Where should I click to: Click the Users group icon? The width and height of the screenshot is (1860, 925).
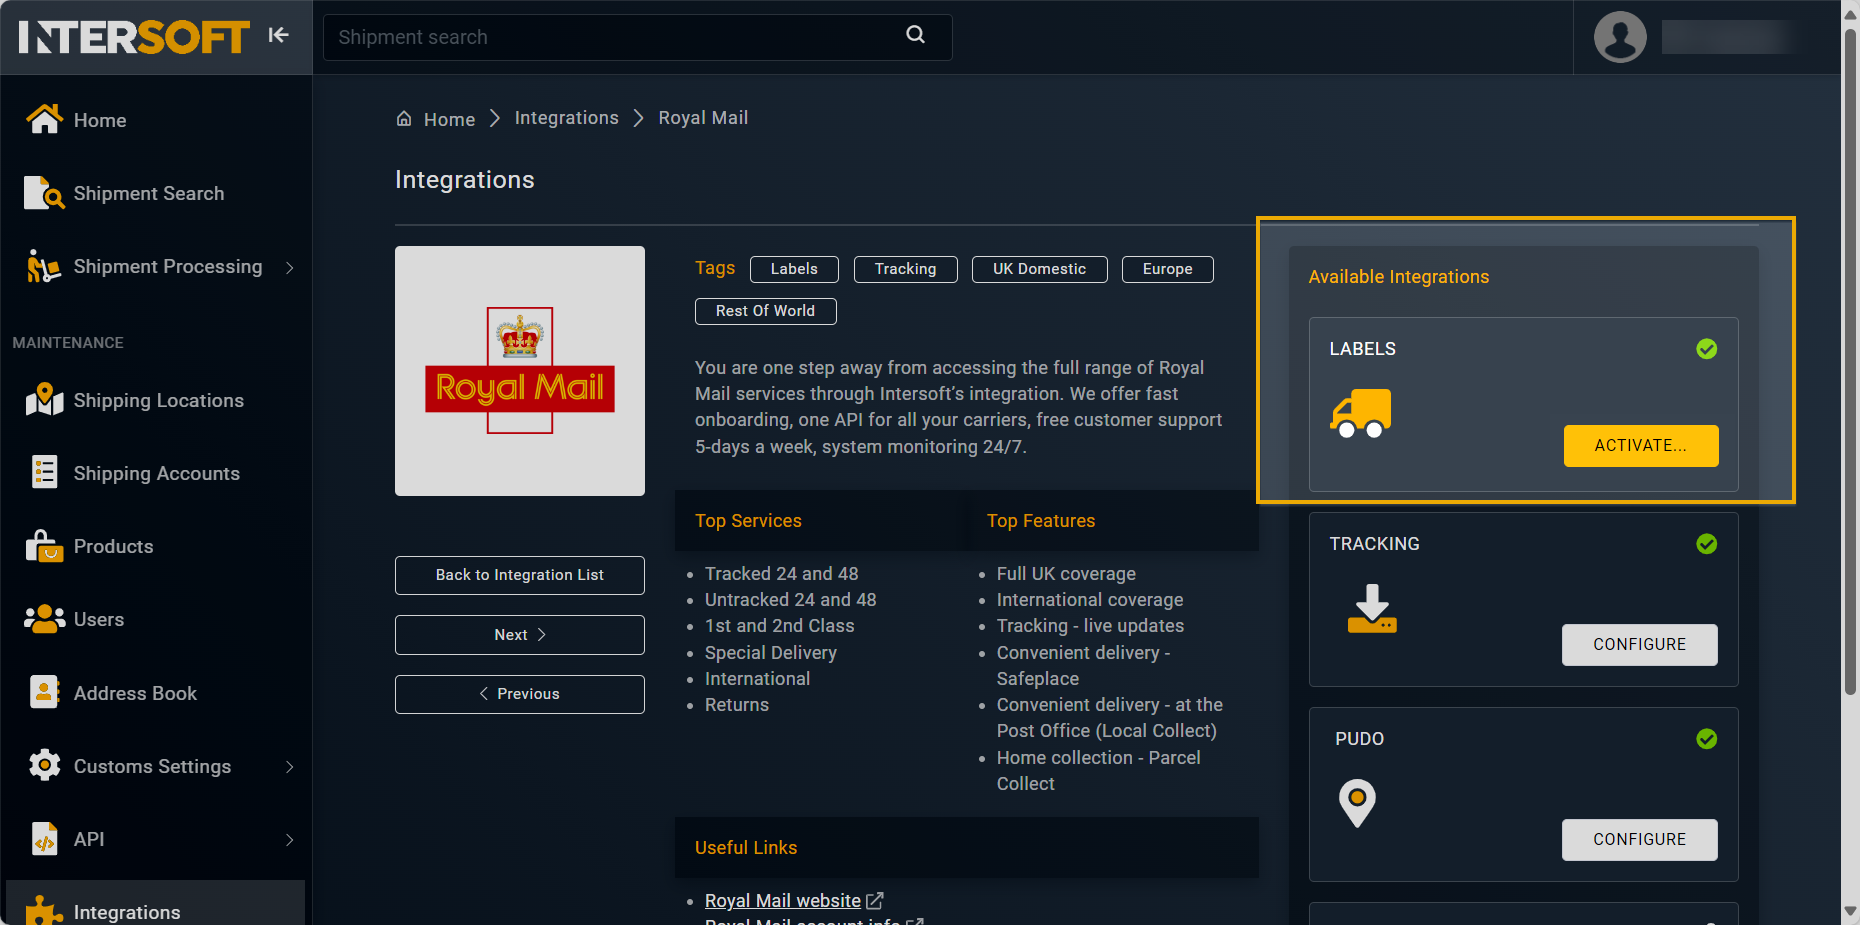coord(44,619)
